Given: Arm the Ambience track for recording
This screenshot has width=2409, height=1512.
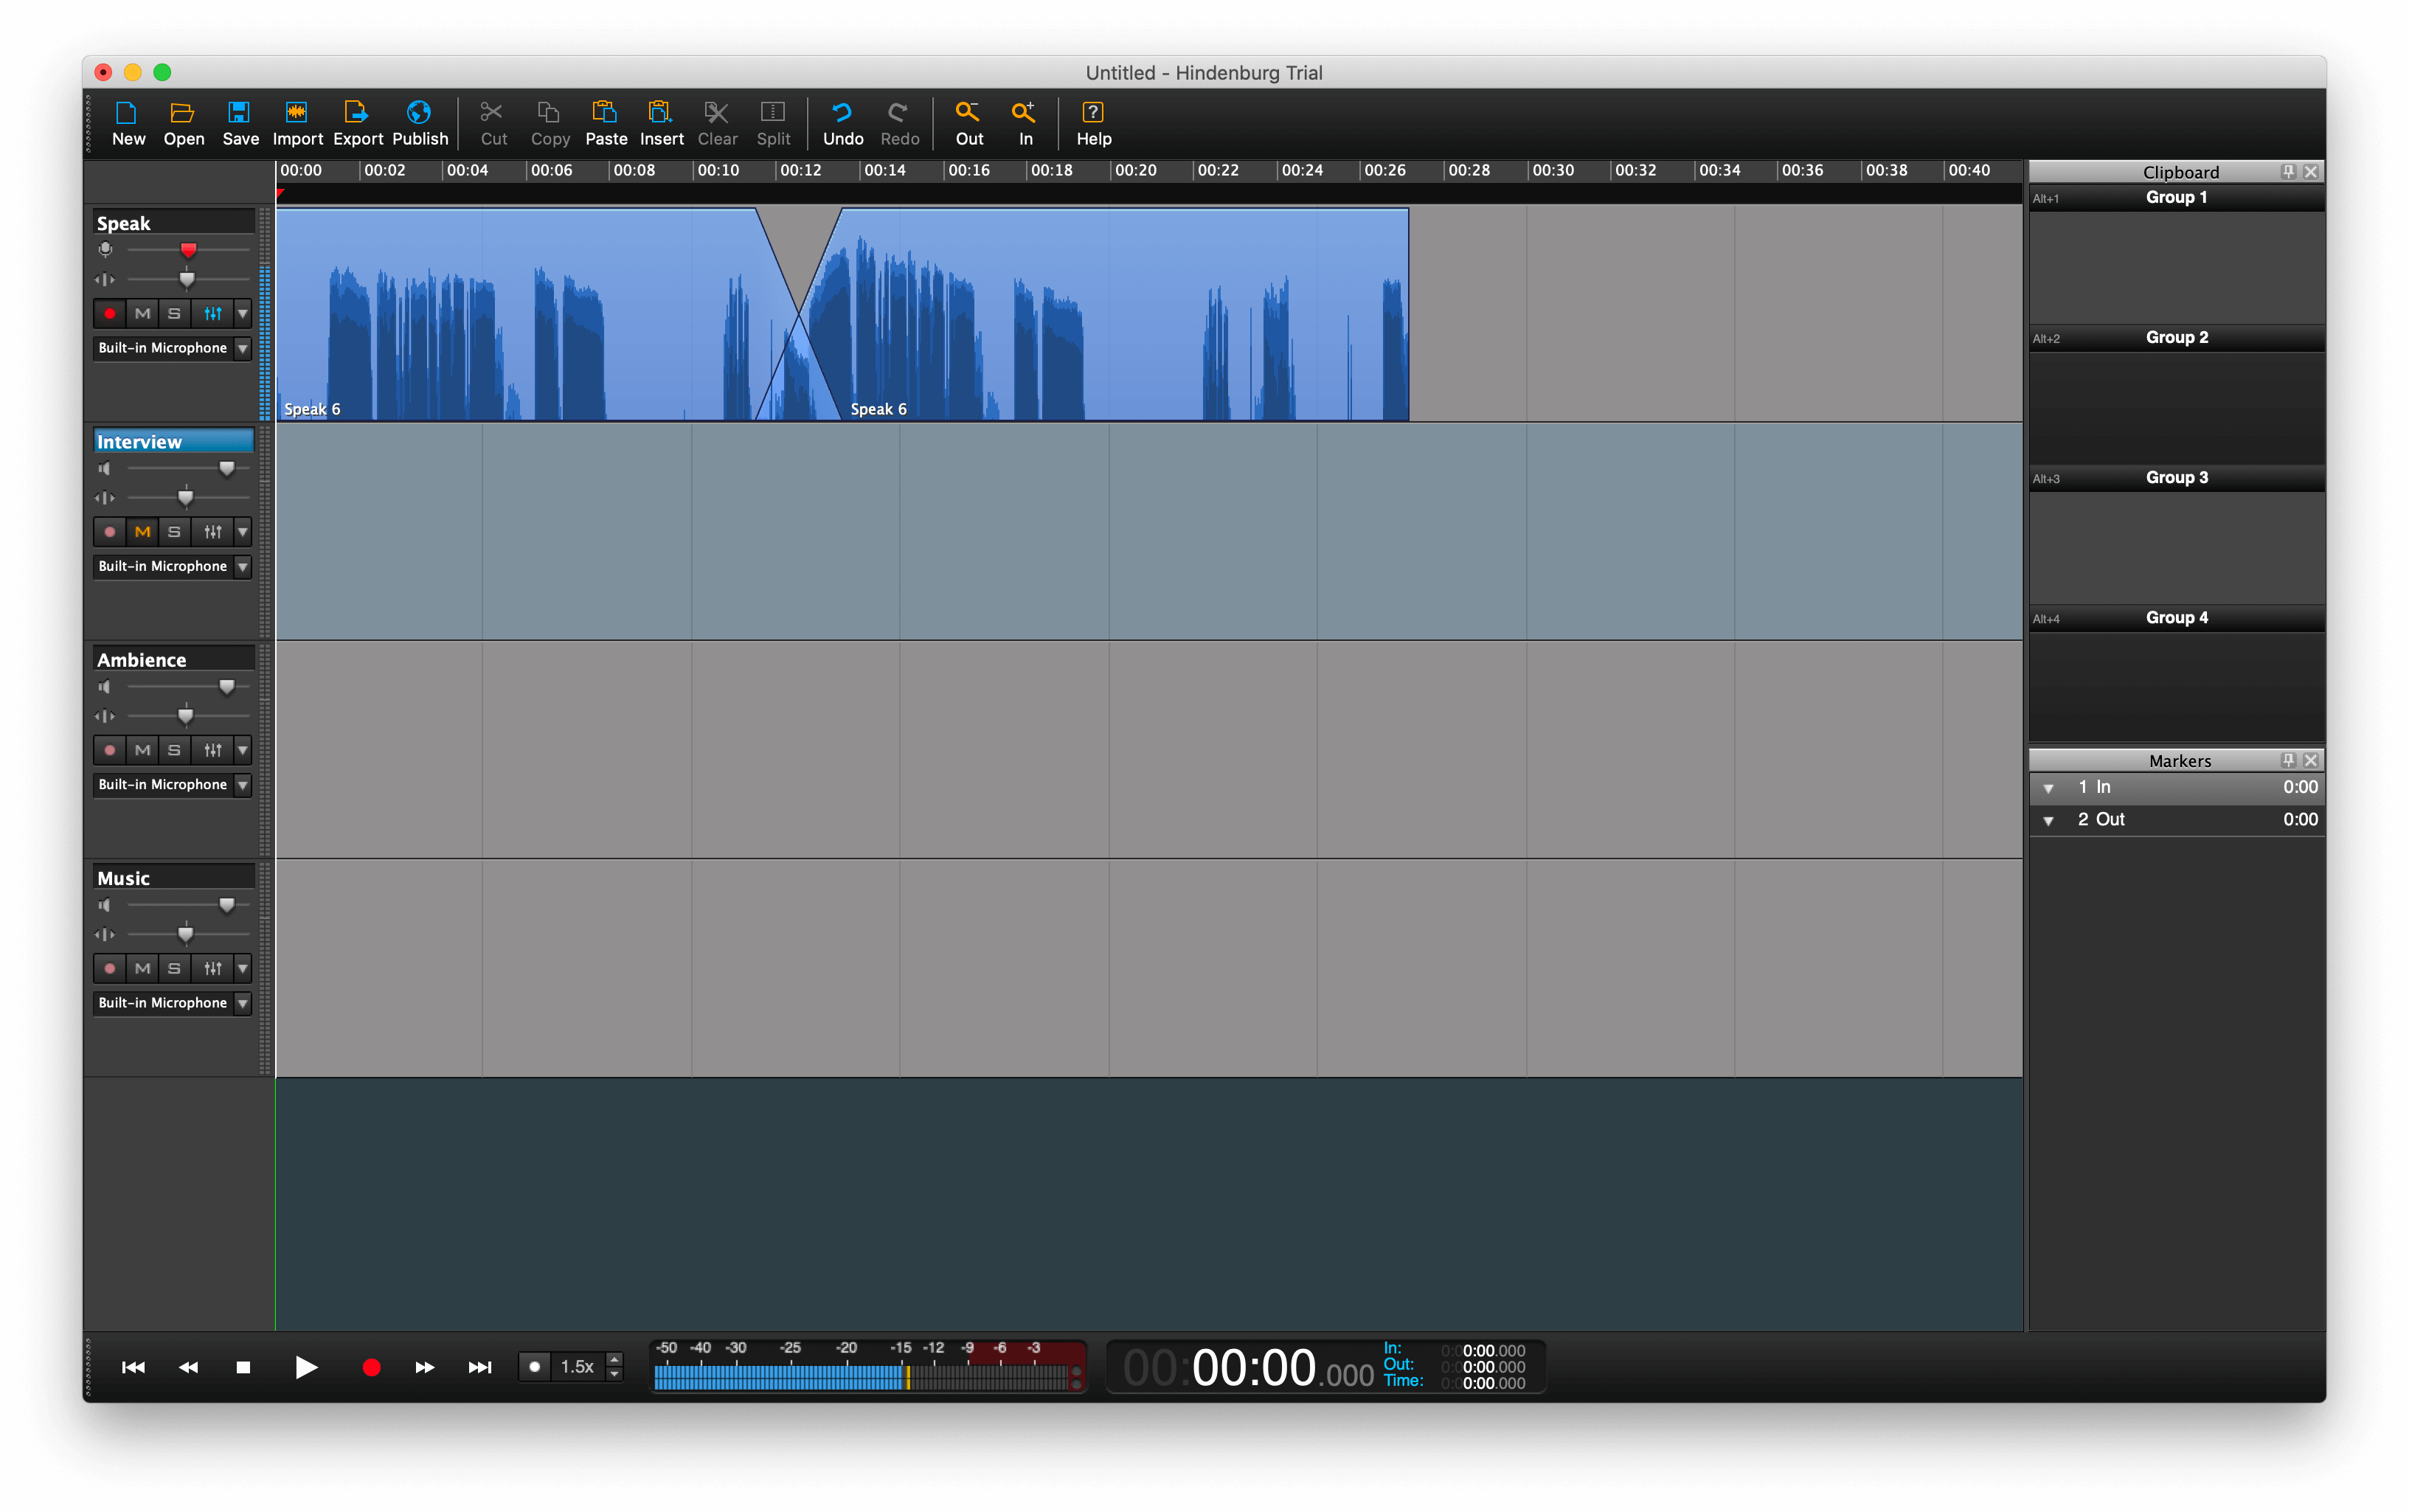Looking at the screenshot, I should point(109,749).
